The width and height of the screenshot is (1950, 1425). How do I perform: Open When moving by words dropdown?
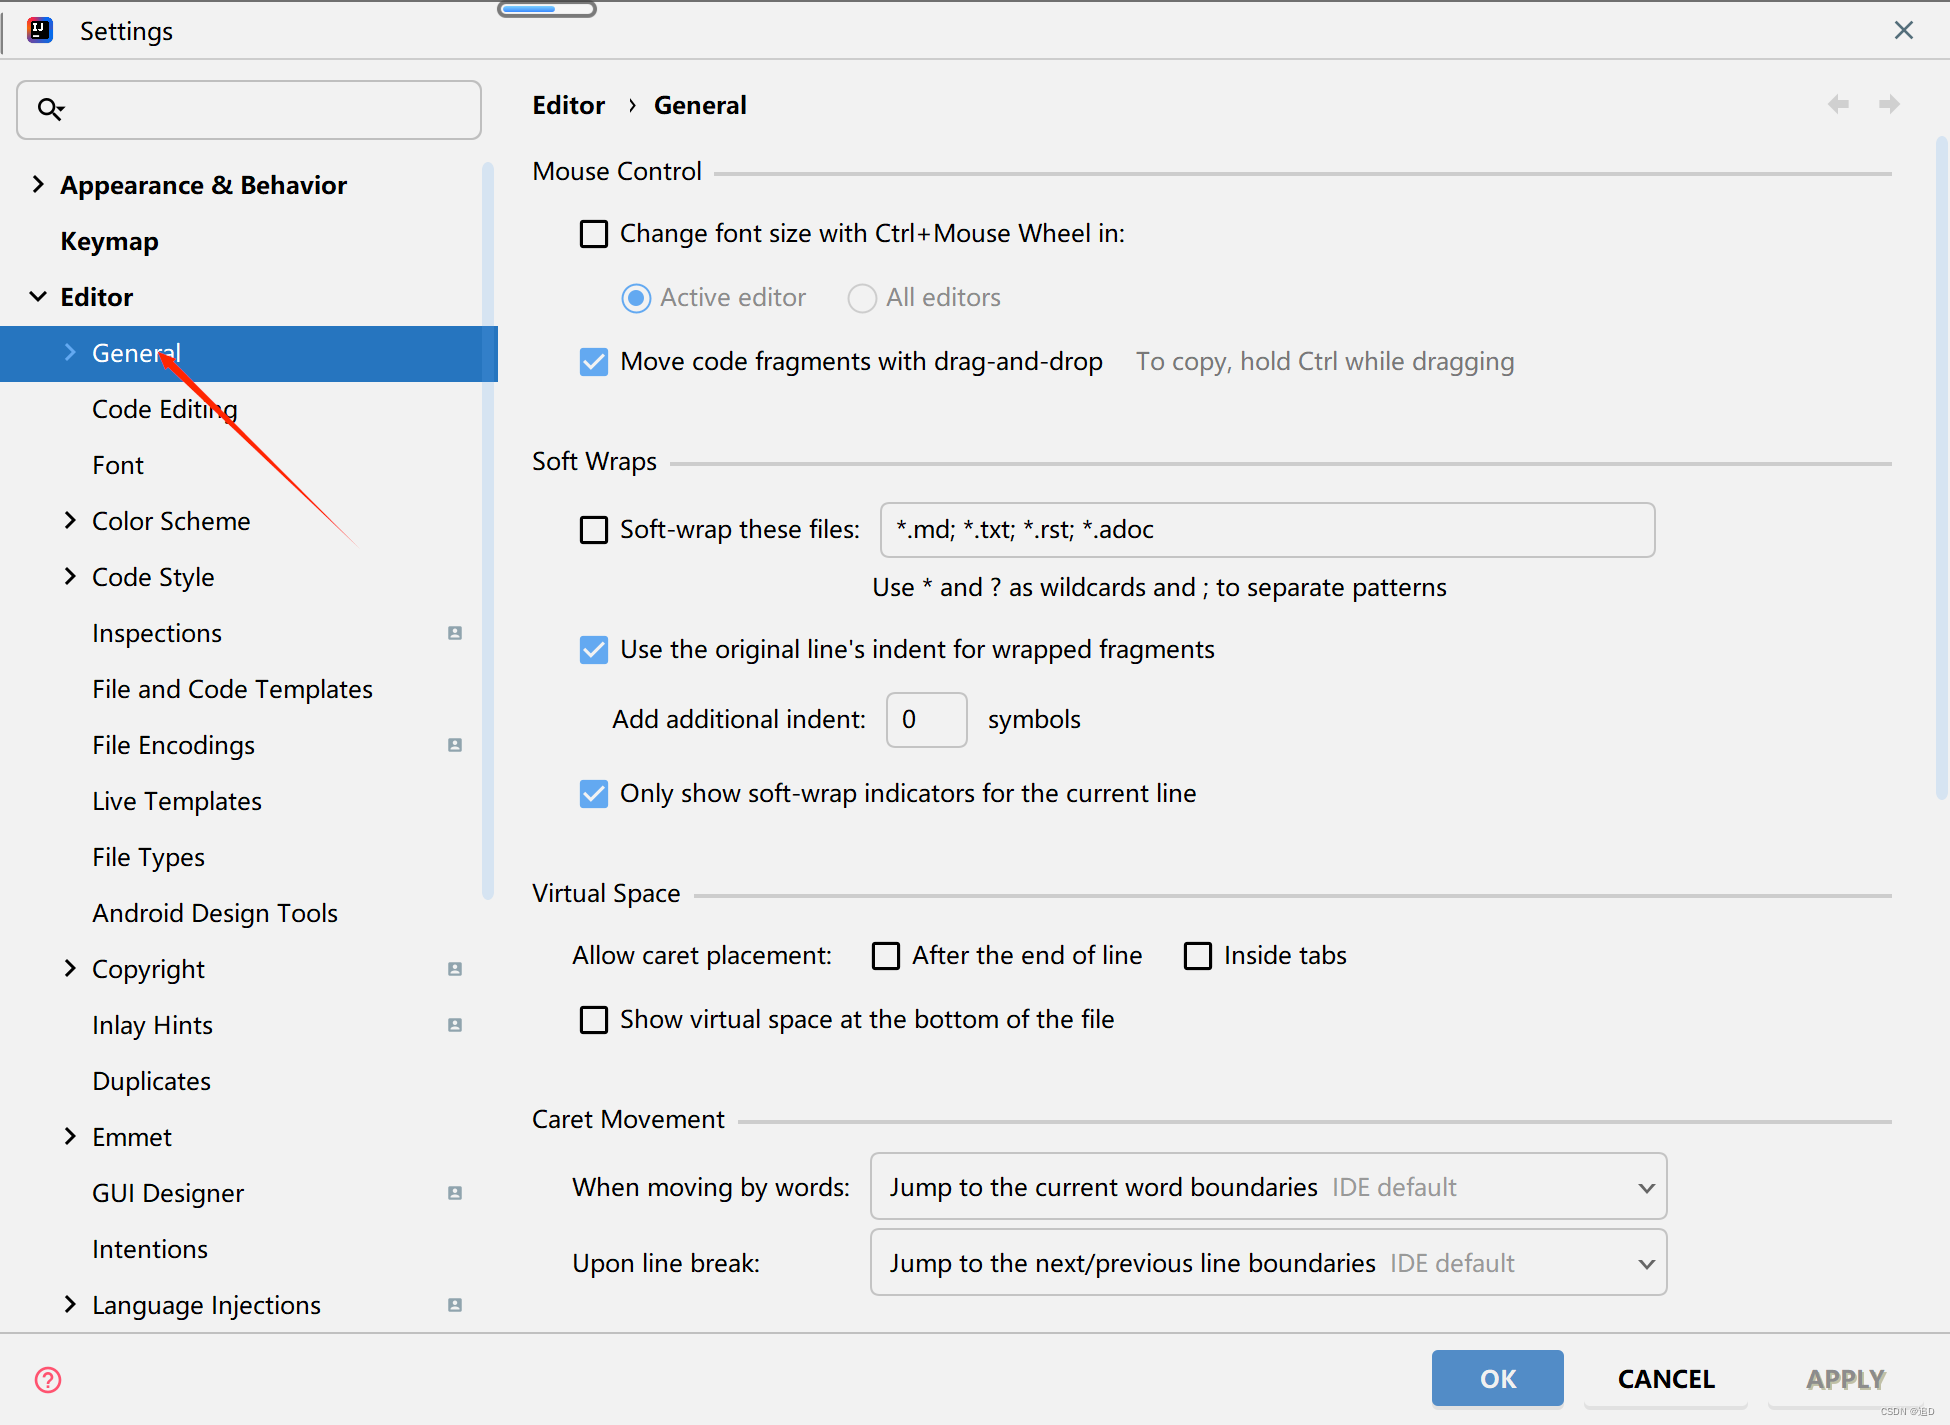click(x=1268, y=1187)
